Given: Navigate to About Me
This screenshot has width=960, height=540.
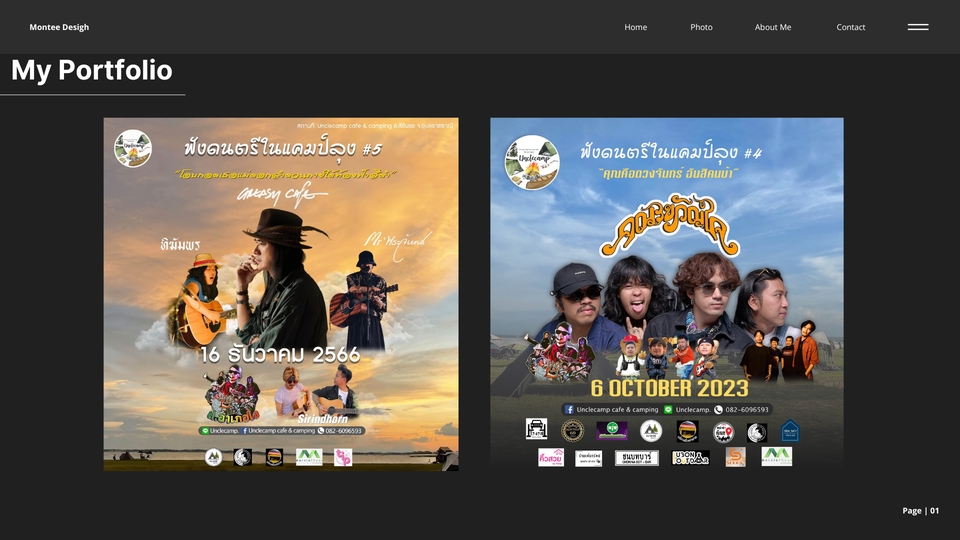Looking at the screenshot, I should [773, 27].
